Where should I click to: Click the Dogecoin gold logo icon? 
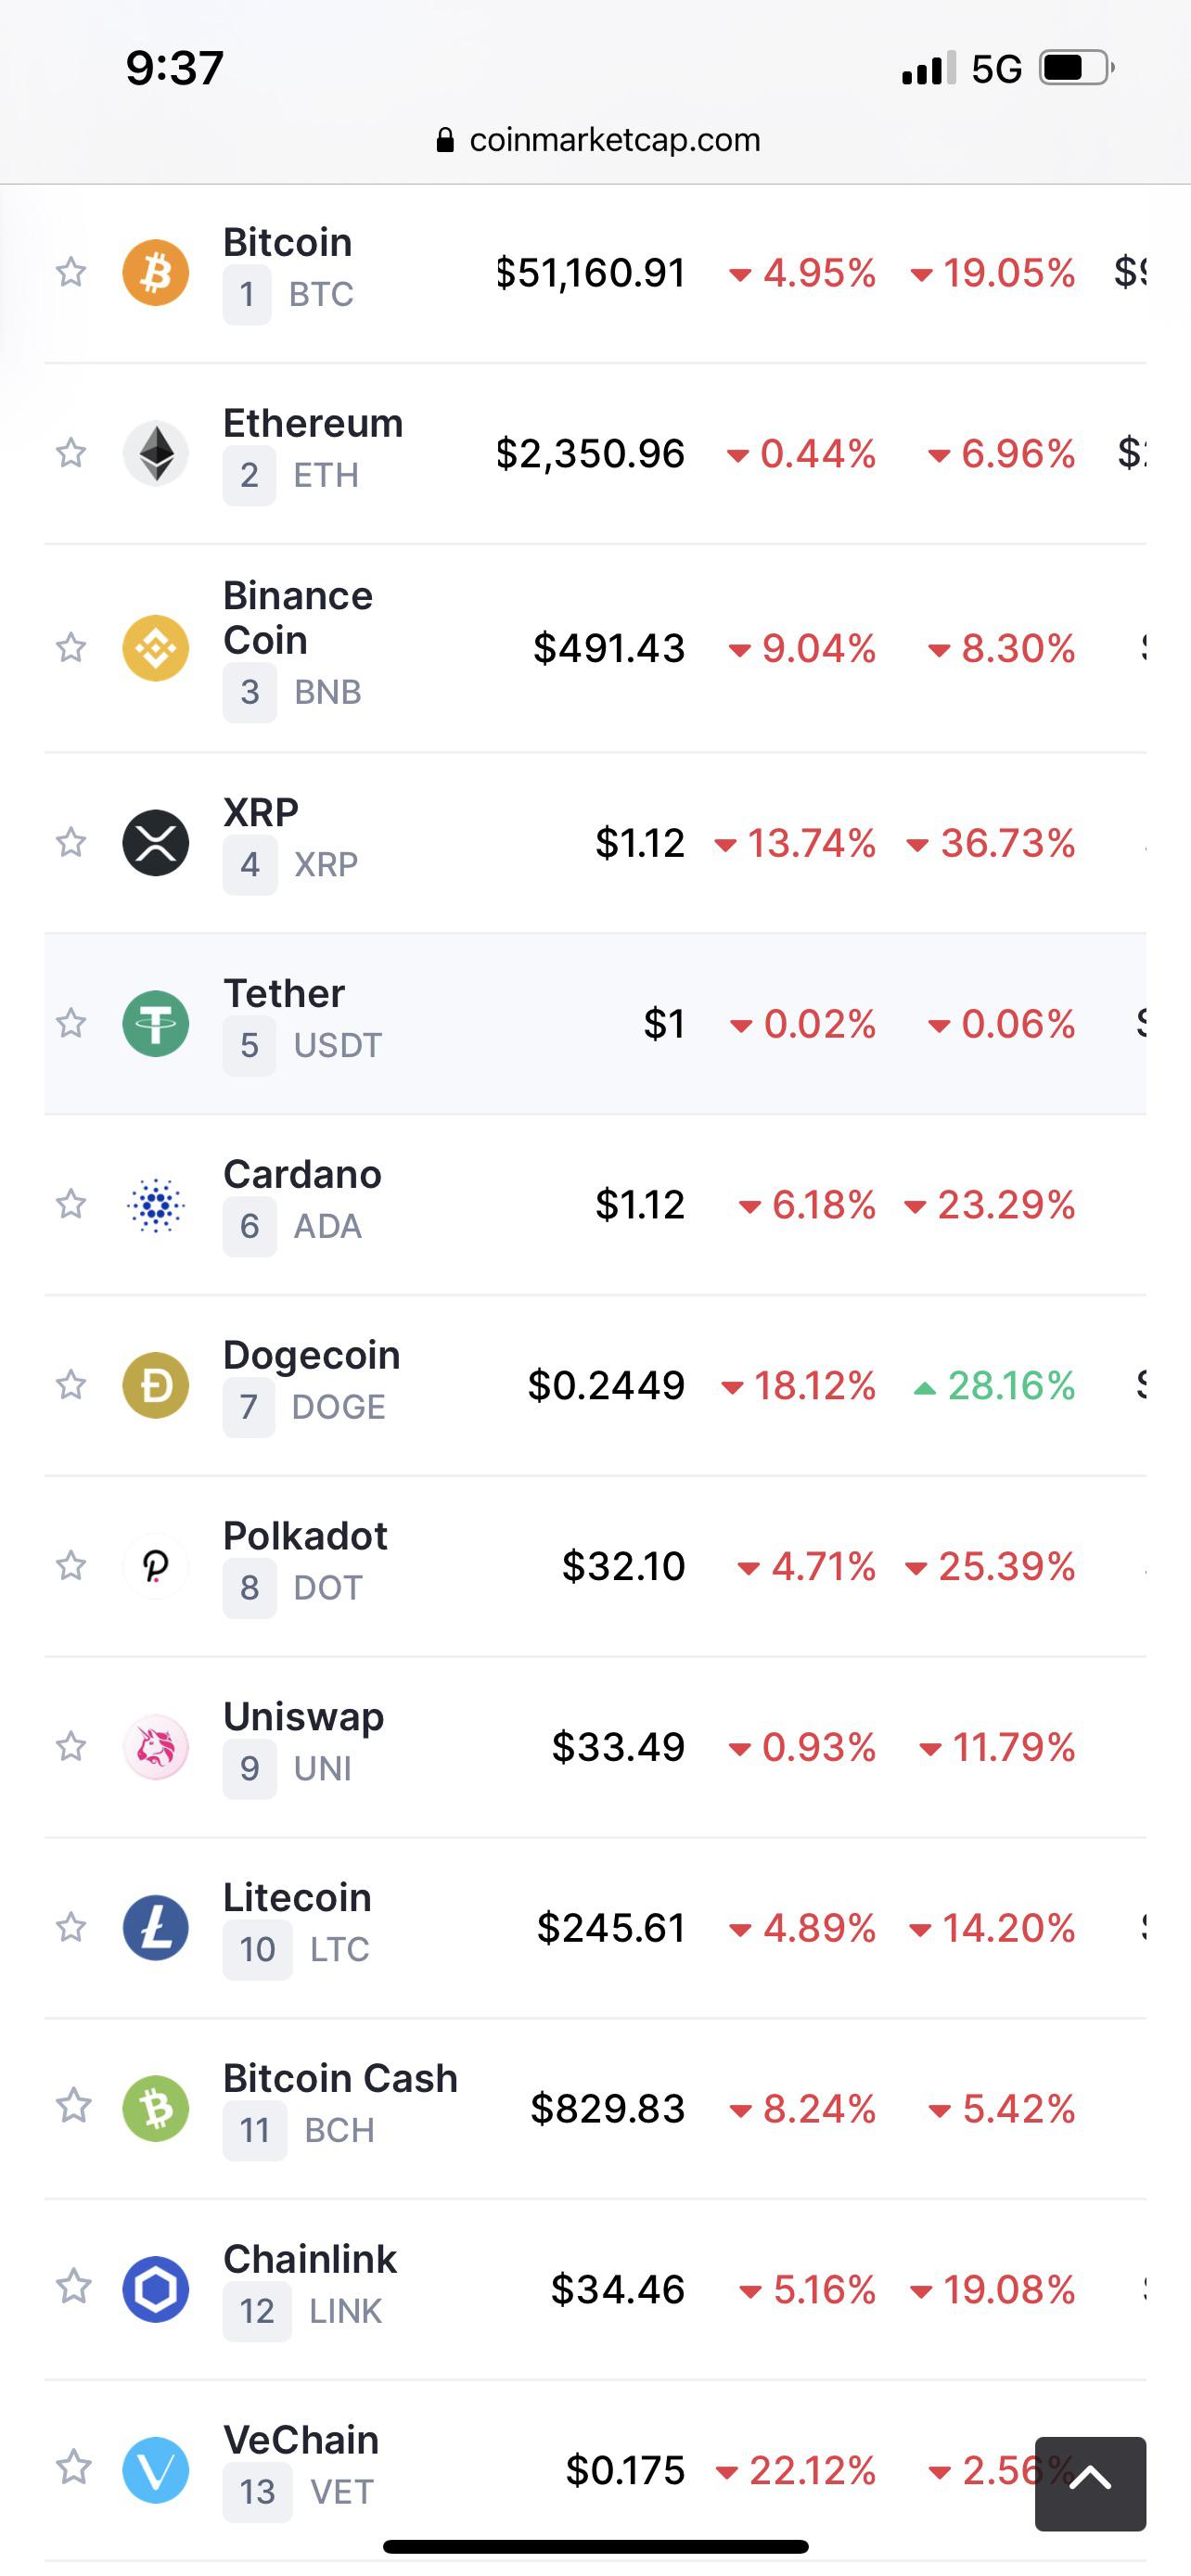click(155, 1385)
